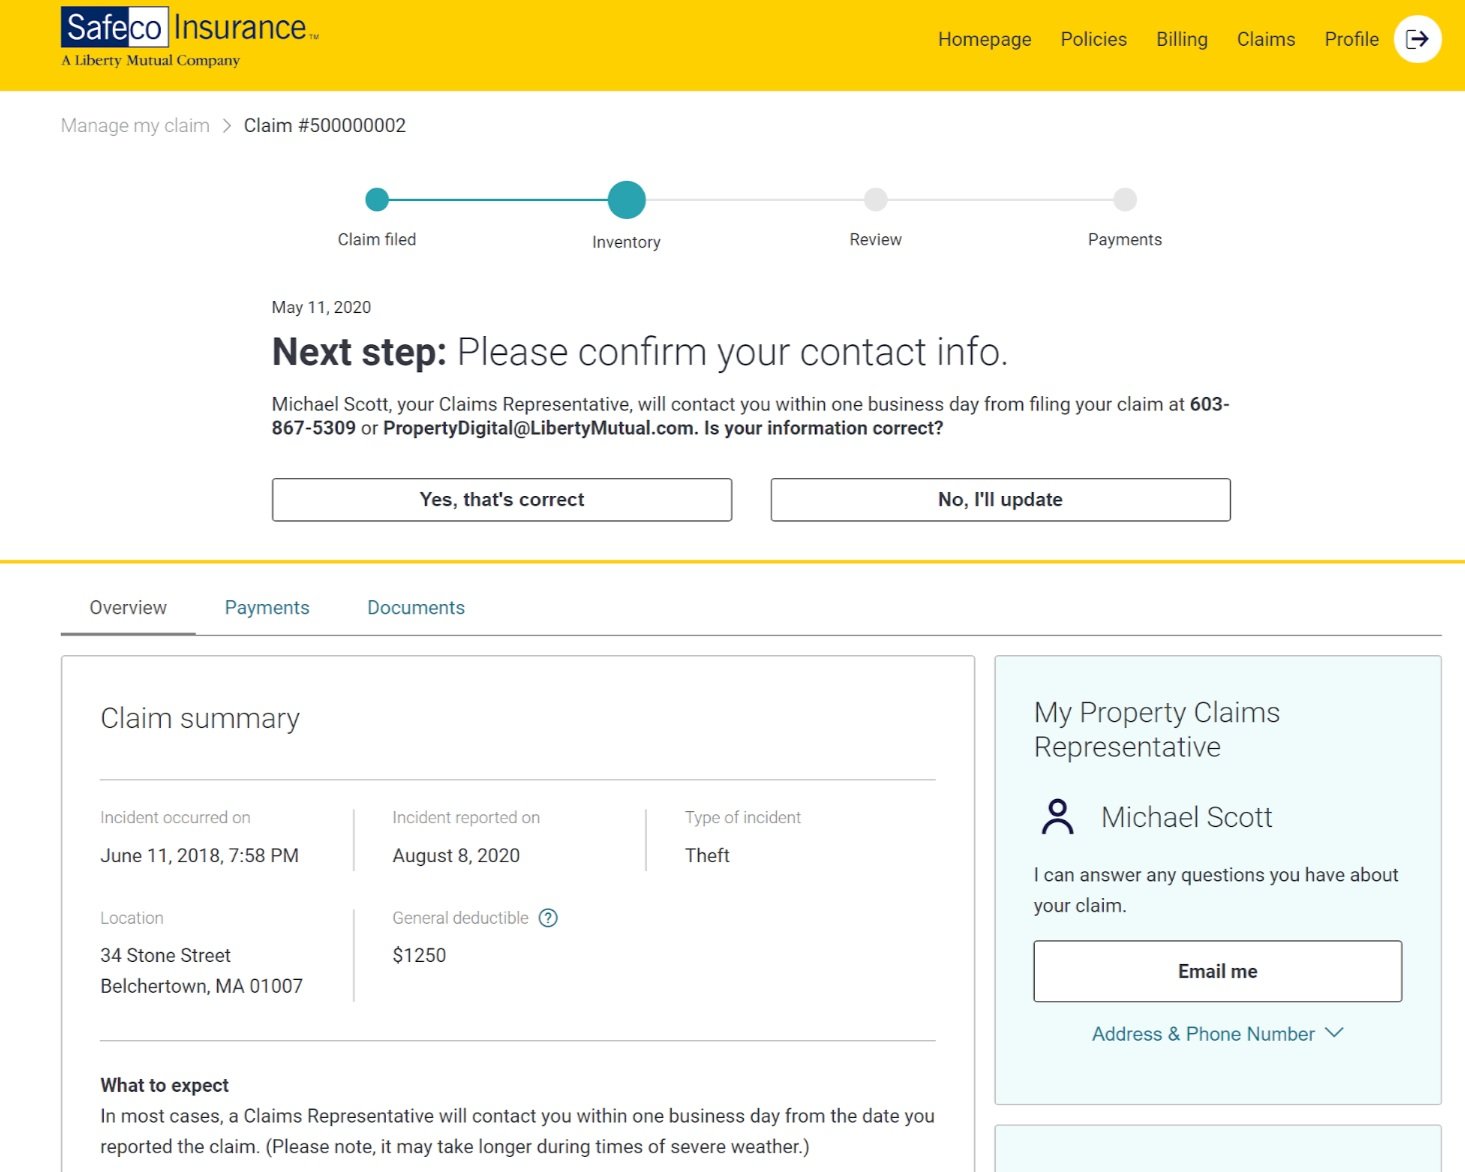This screenshot has width=1465, height=1172.
Task: Choose No, I'll update button
Action: pos(1000,499)
